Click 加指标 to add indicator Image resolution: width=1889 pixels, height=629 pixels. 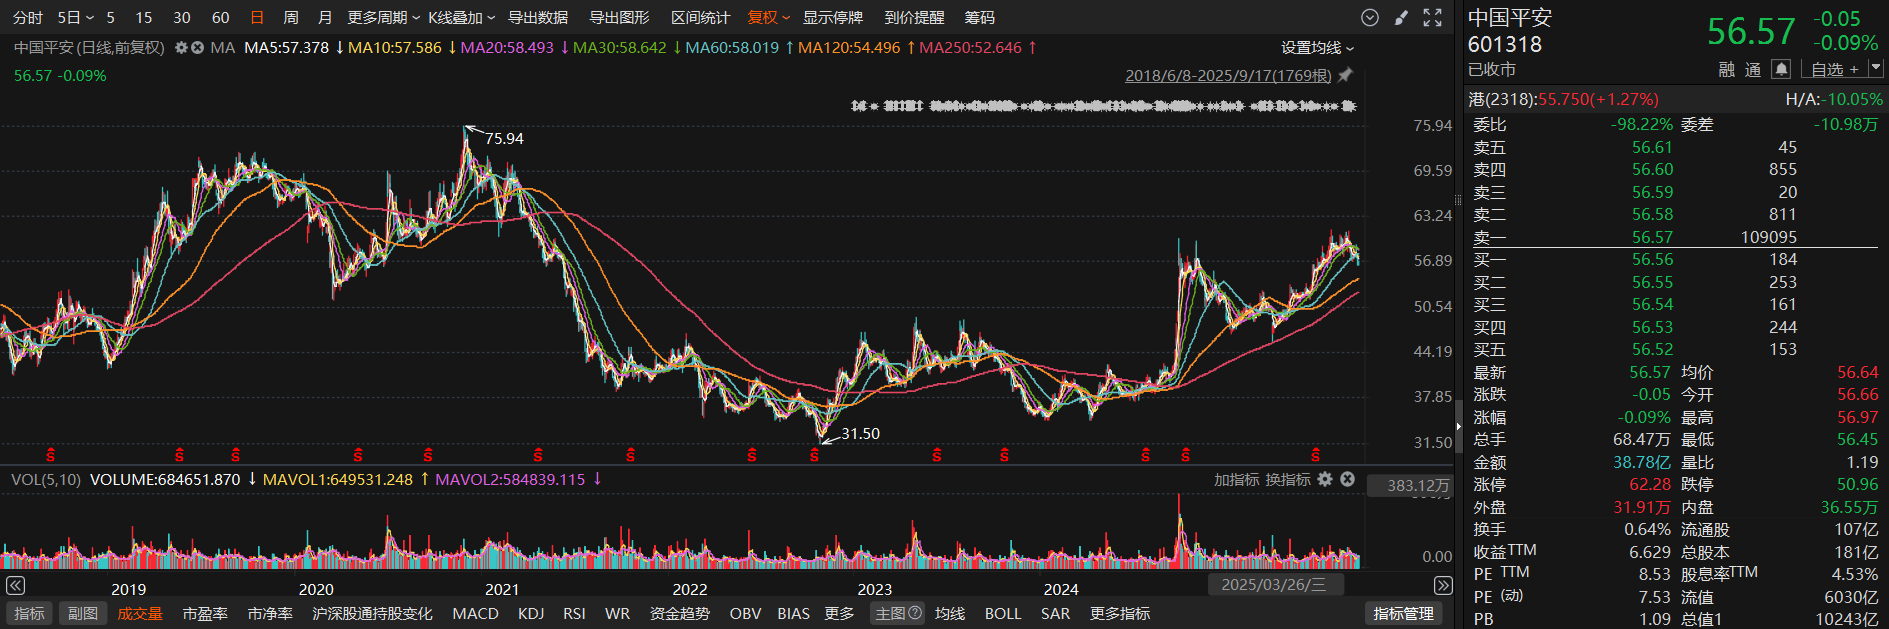pyautogui.click(x=1237, y=479)
